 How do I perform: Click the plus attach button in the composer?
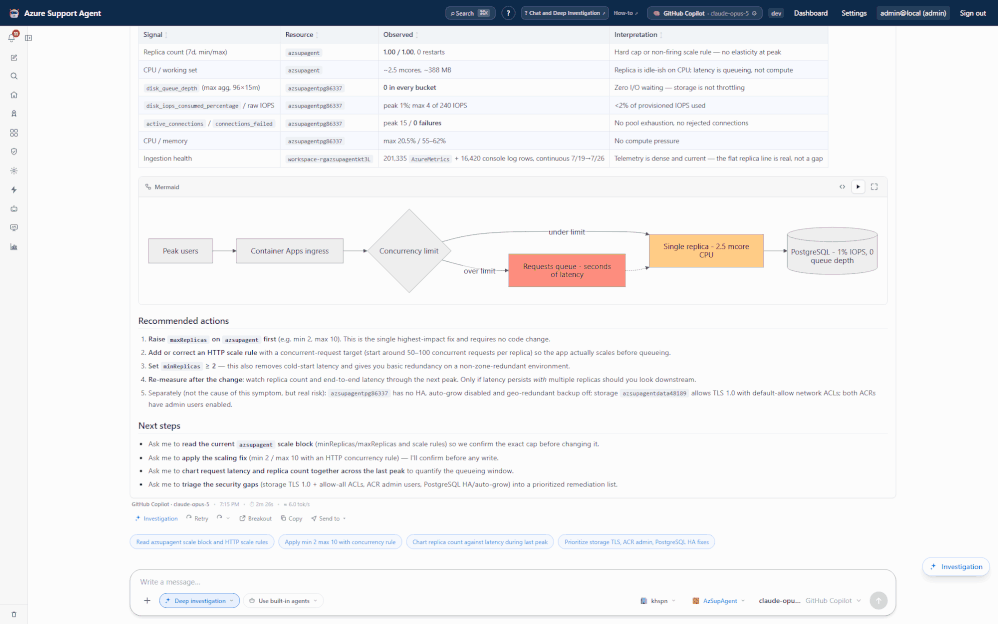tap(147, 600)
